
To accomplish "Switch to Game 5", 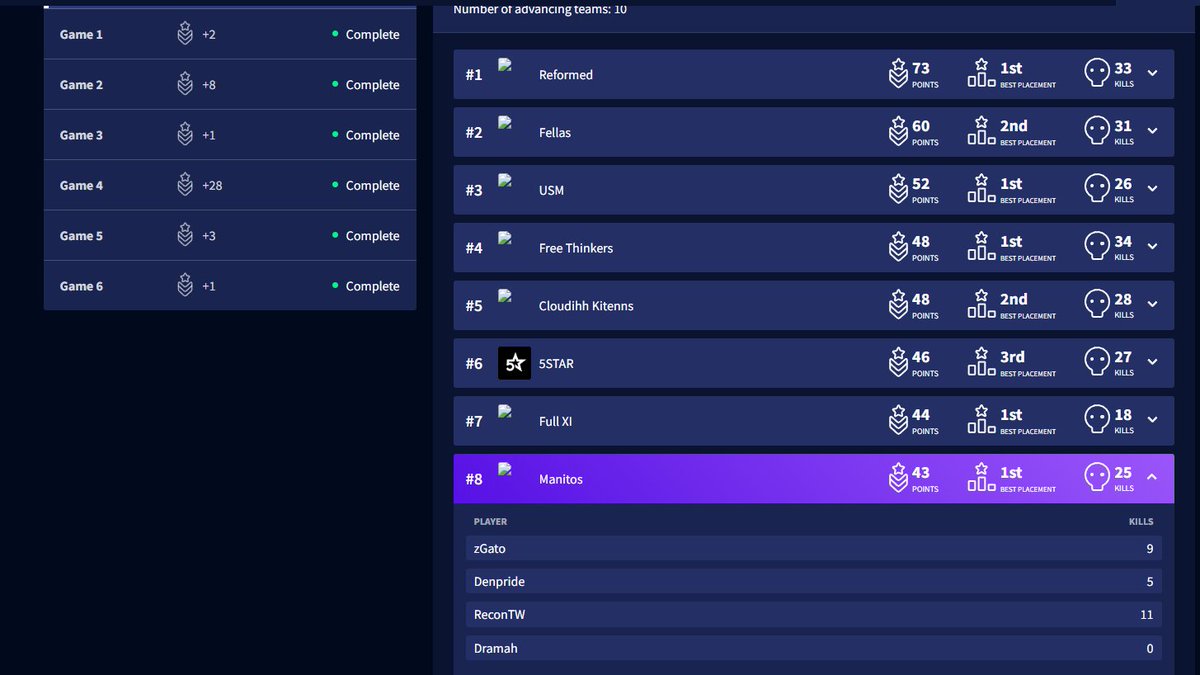I will point(230,236).
